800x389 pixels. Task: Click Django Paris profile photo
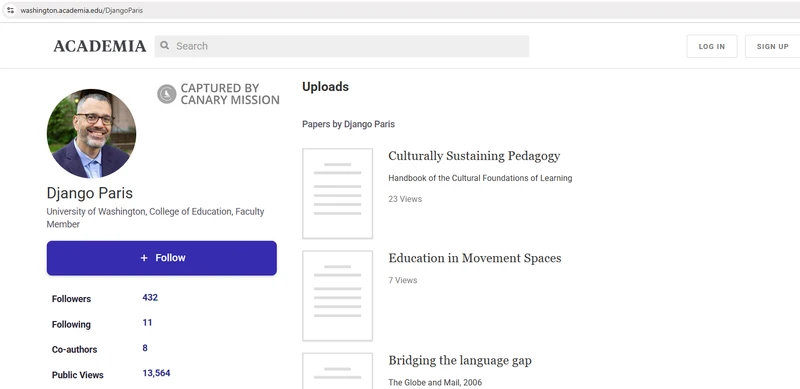pyautogui.click(x=91, y=133)
